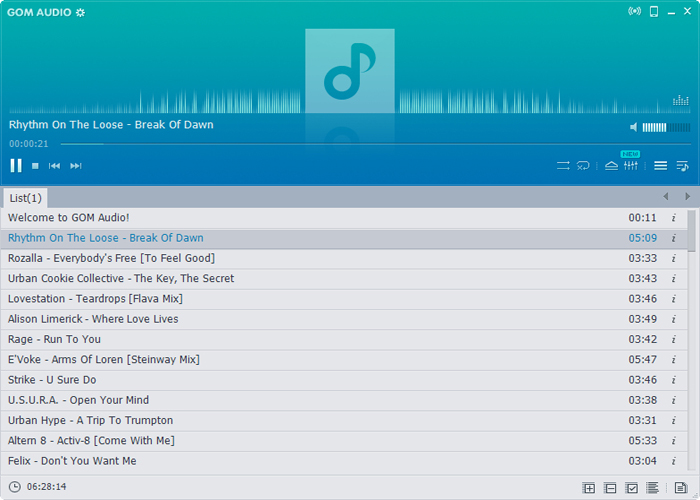Viewport: 700px width, 500px height.
Task: Select Urban Cookie Collective - The Key, The Secret
Action: click(x=344, y=279)
